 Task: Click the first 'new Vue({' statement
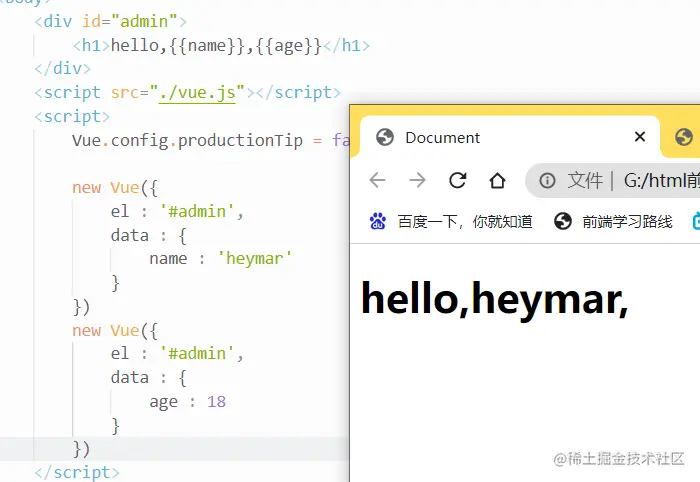pyautogui.click(x=115, y=187)
